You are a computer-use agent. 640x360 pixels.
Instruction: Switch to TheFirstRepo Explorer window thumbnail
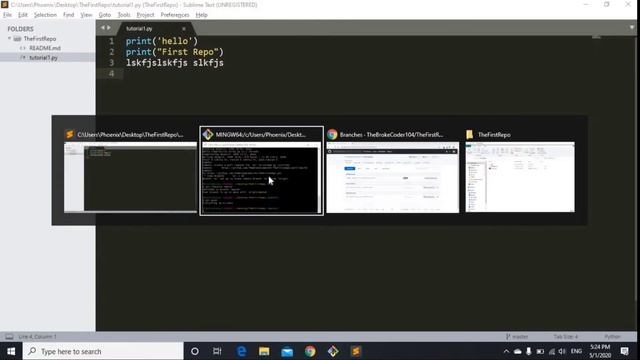point(520,177)
